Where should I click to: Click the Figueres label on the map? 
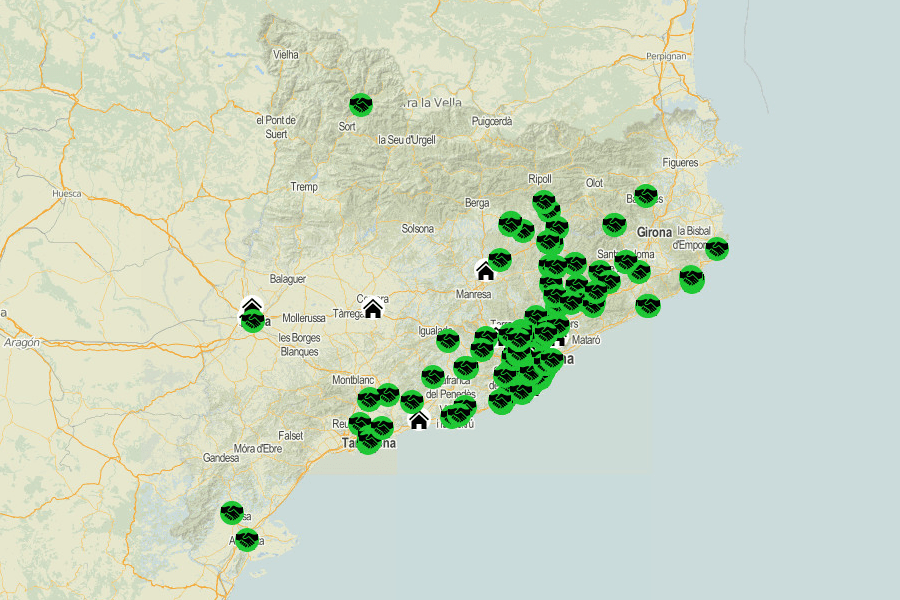click(680, 162)
